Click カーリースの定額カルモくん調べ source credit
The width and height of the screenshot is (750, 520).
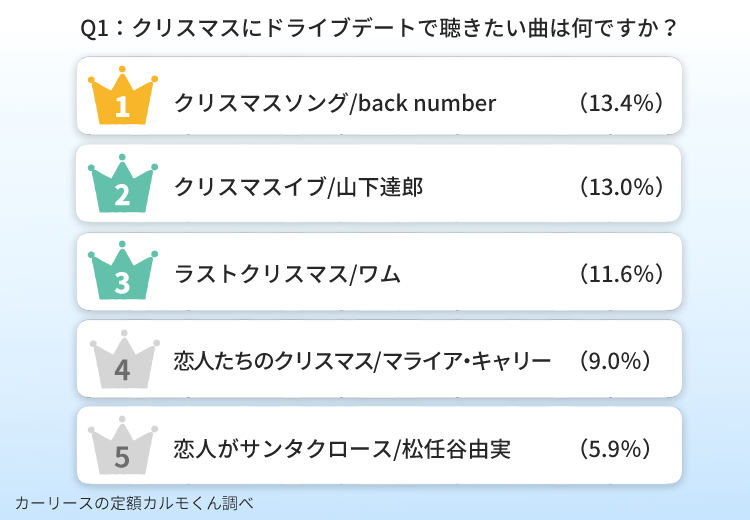pyautogui.click(x=134, y=503)
